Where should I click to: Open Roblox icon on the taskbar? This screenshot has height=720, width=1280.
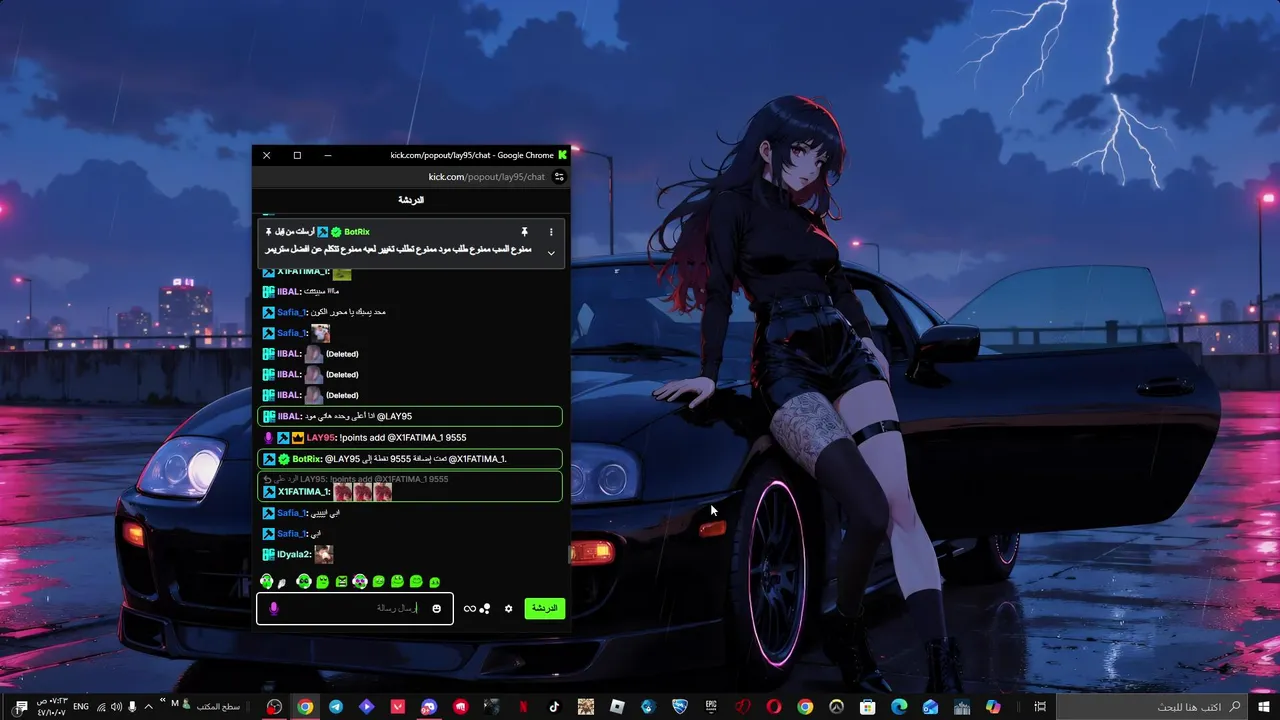(617, 707)
